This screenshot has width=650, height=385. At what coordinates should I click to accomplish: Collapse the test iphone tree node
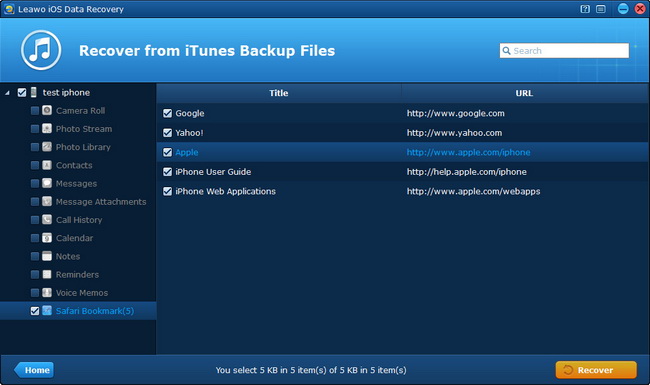click(7, 93)
